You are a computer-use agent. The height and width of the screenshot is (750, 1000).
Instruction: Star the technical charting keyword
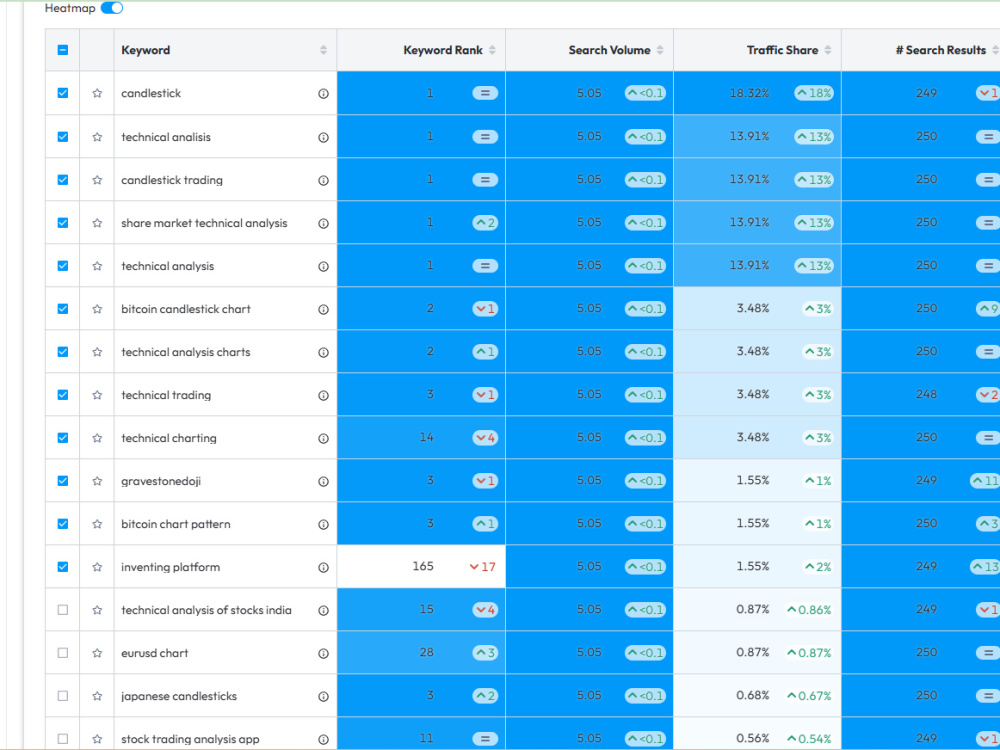tap(97, 438)
